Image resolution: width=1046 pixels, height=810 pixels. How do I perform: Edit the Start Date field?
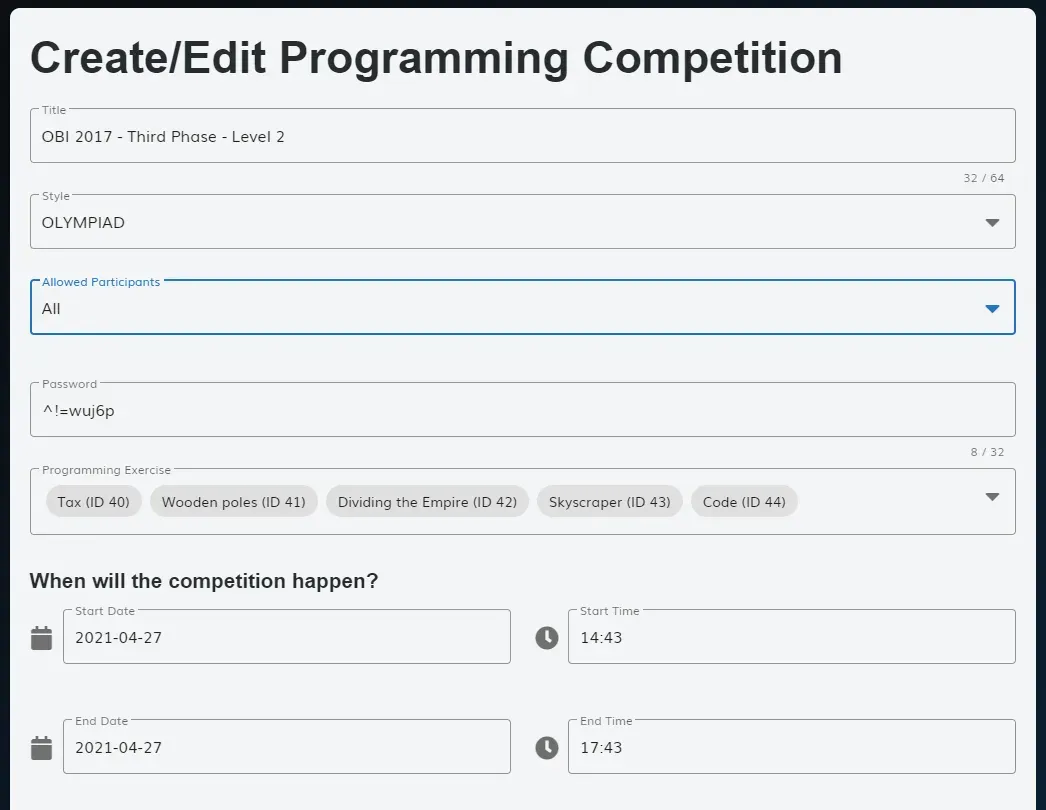coord(287,637)
